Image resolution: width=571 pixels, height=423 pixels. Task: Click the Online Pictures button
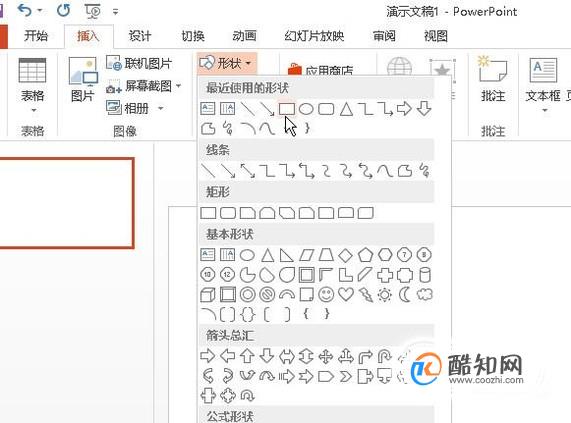[139, 63]
